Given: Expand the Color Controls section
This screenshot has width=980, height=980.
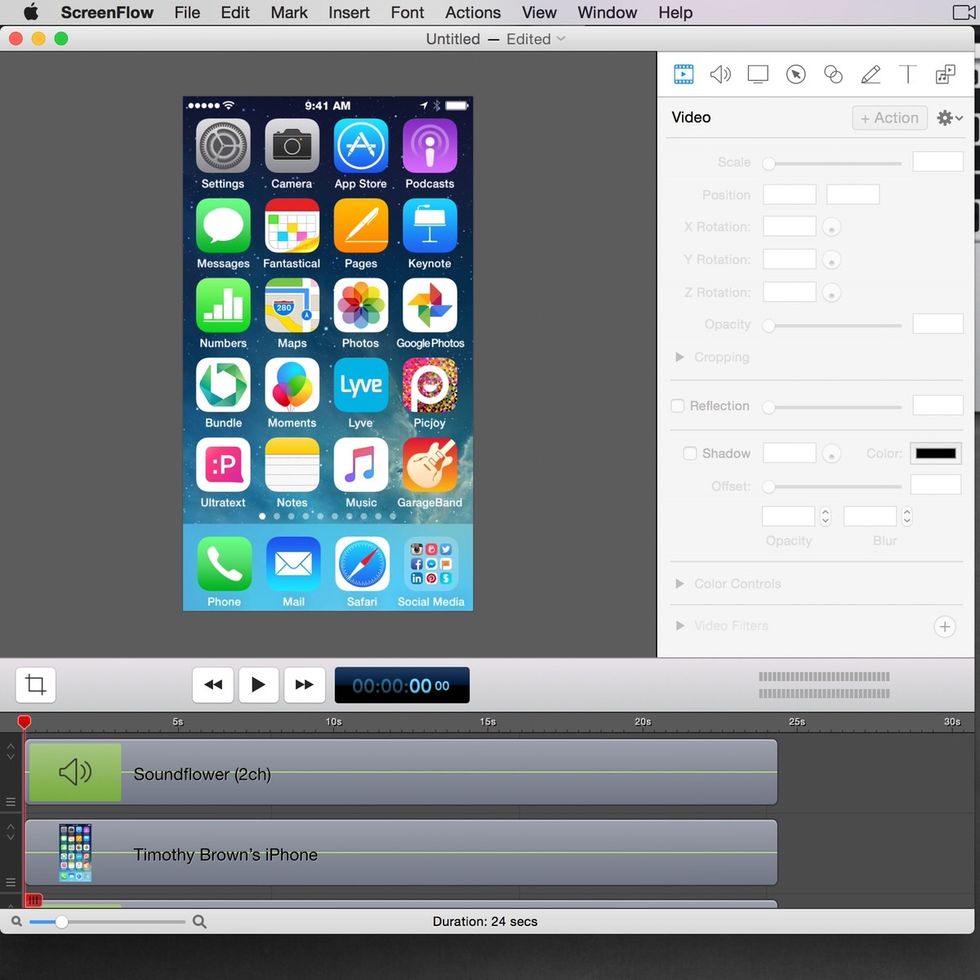Looking at the screenshot, I should pos(680,584).
